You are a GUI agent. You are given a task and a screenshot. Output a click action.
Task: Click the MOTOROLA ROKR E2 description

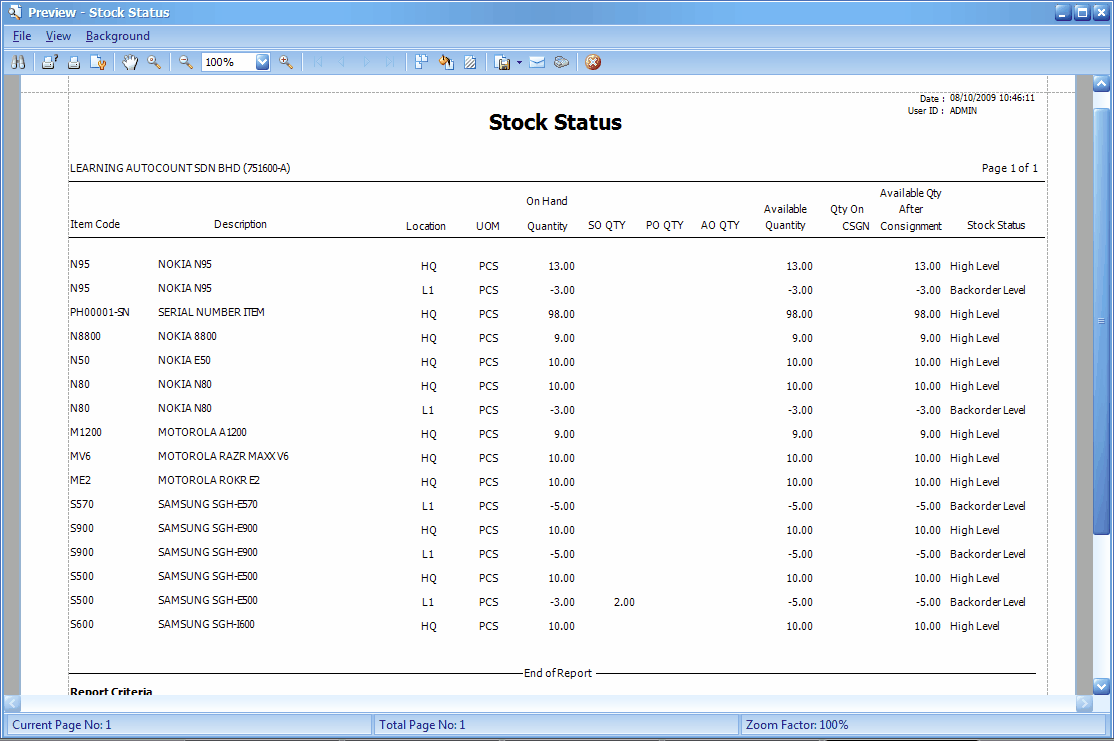[x=209, y=481]
